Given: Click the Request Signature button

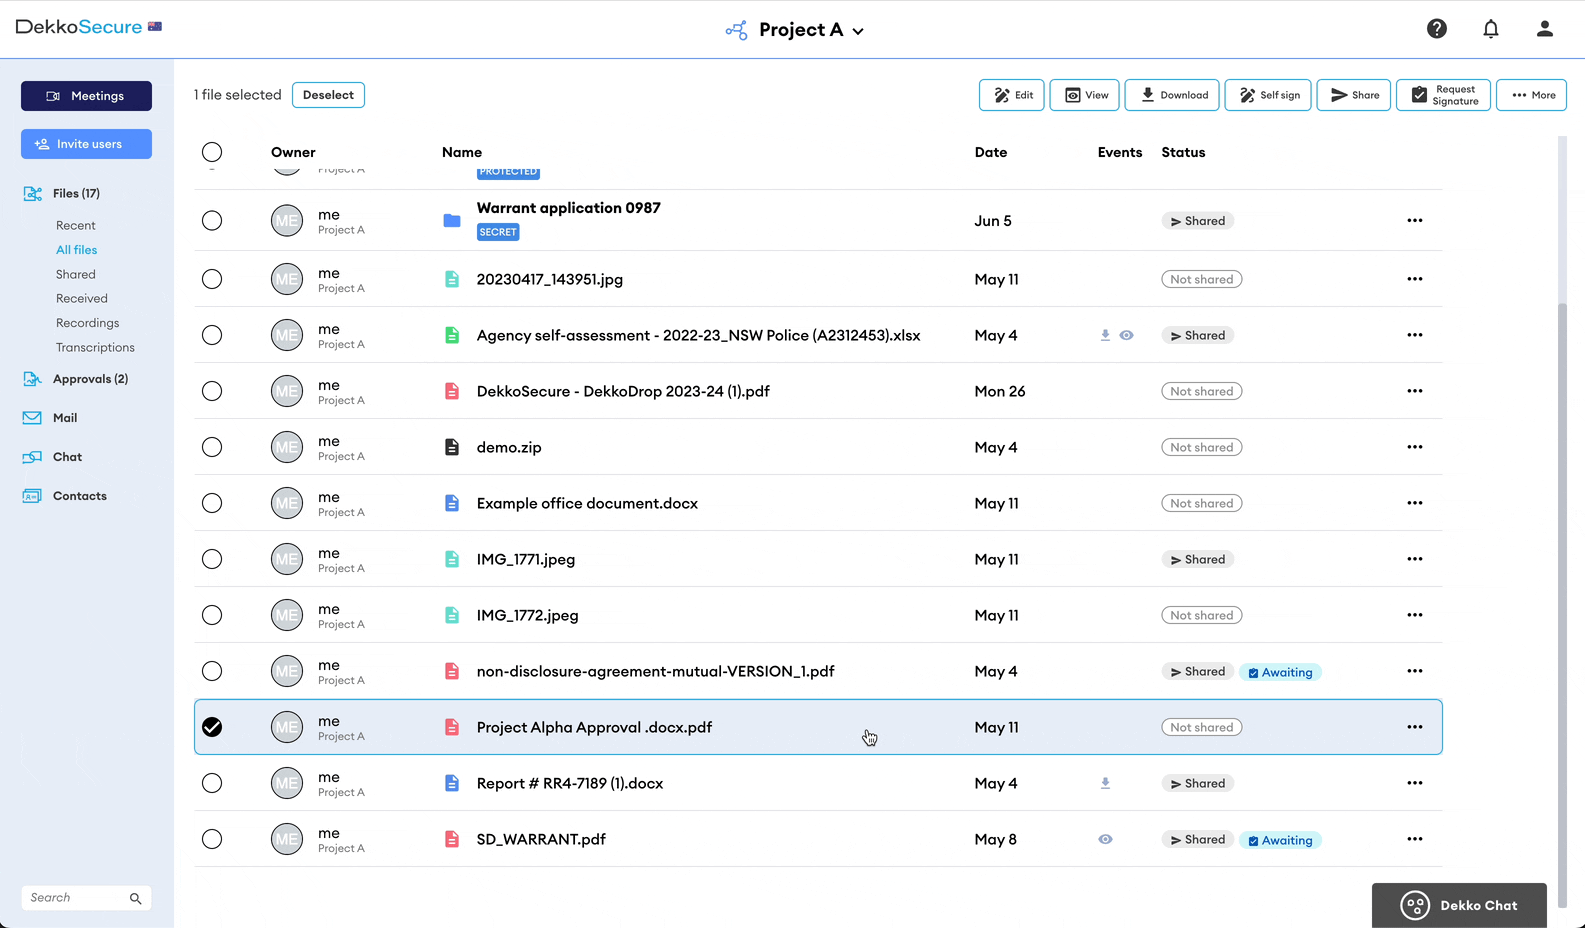Looking at the screenshot, I should 1443,95.
